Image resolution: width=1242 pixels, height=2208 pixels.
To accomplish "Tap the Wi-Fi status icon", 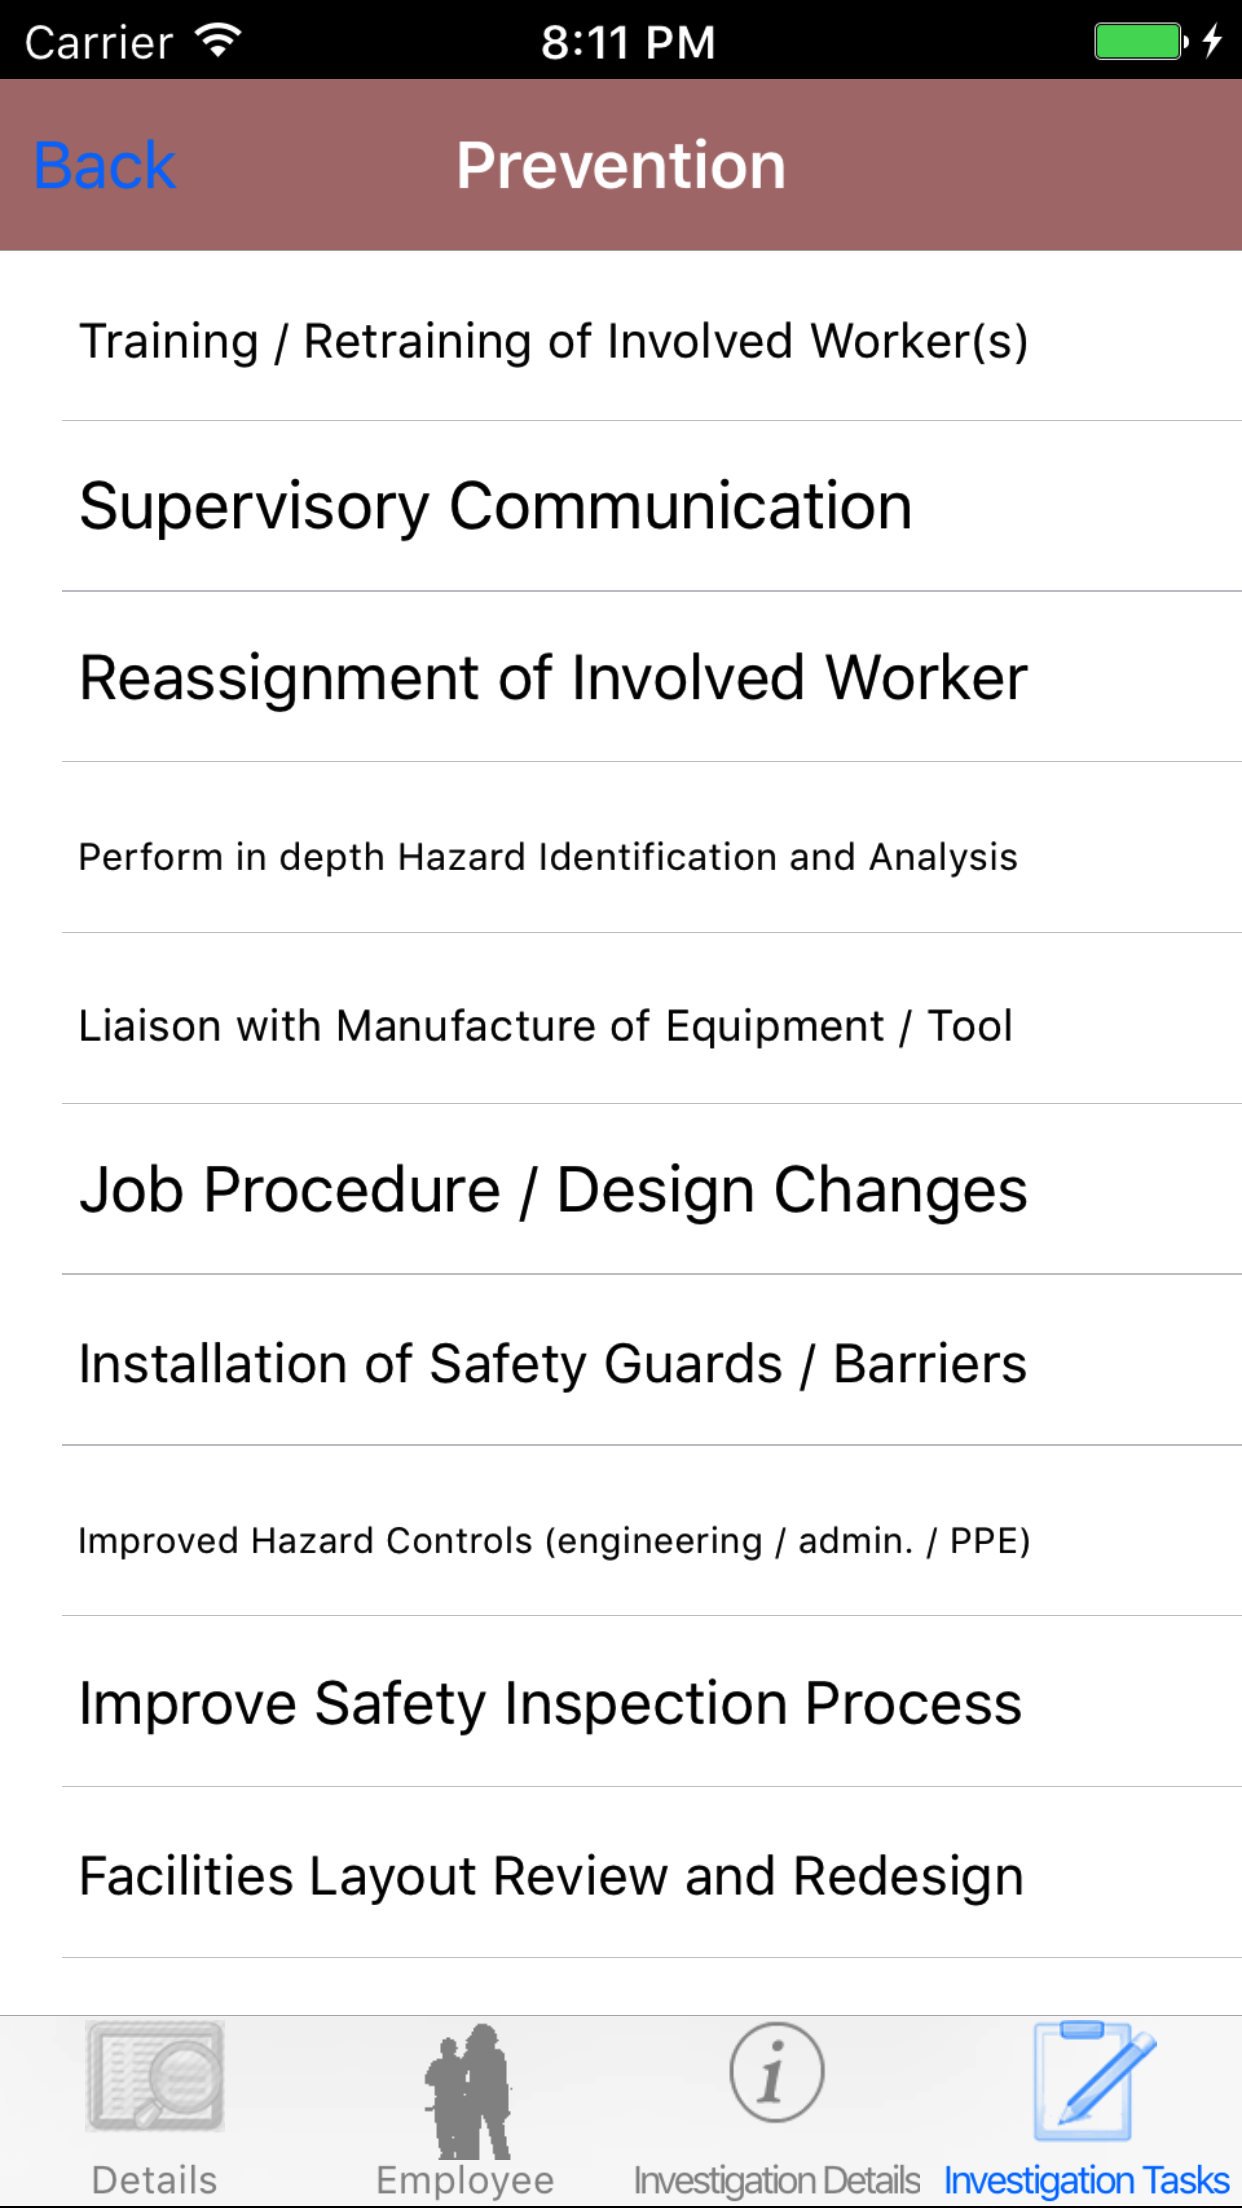I will (x=218, y=40).
